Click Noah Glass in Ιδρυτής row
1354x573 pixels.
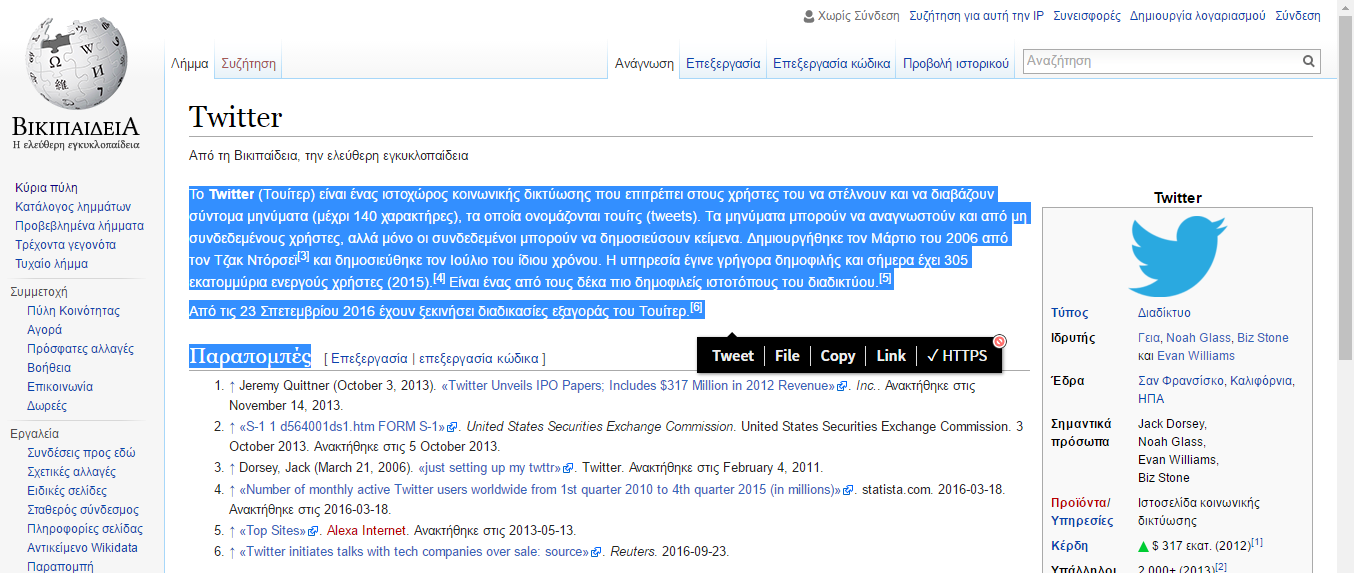(x=1199, y=338)
